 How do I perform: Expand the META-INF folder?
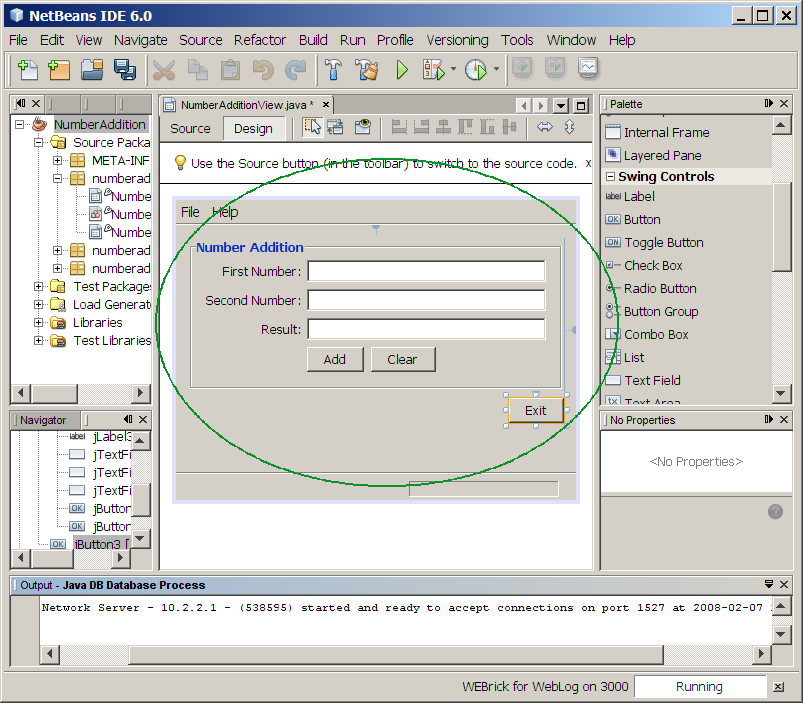coord(57,161)
